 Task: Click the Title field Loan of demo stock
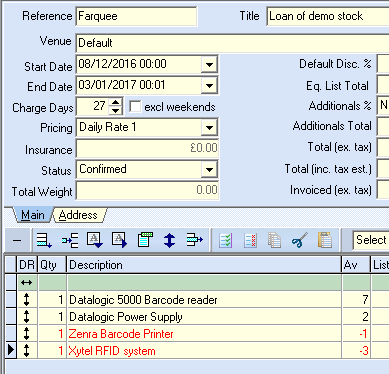[328, 16]
